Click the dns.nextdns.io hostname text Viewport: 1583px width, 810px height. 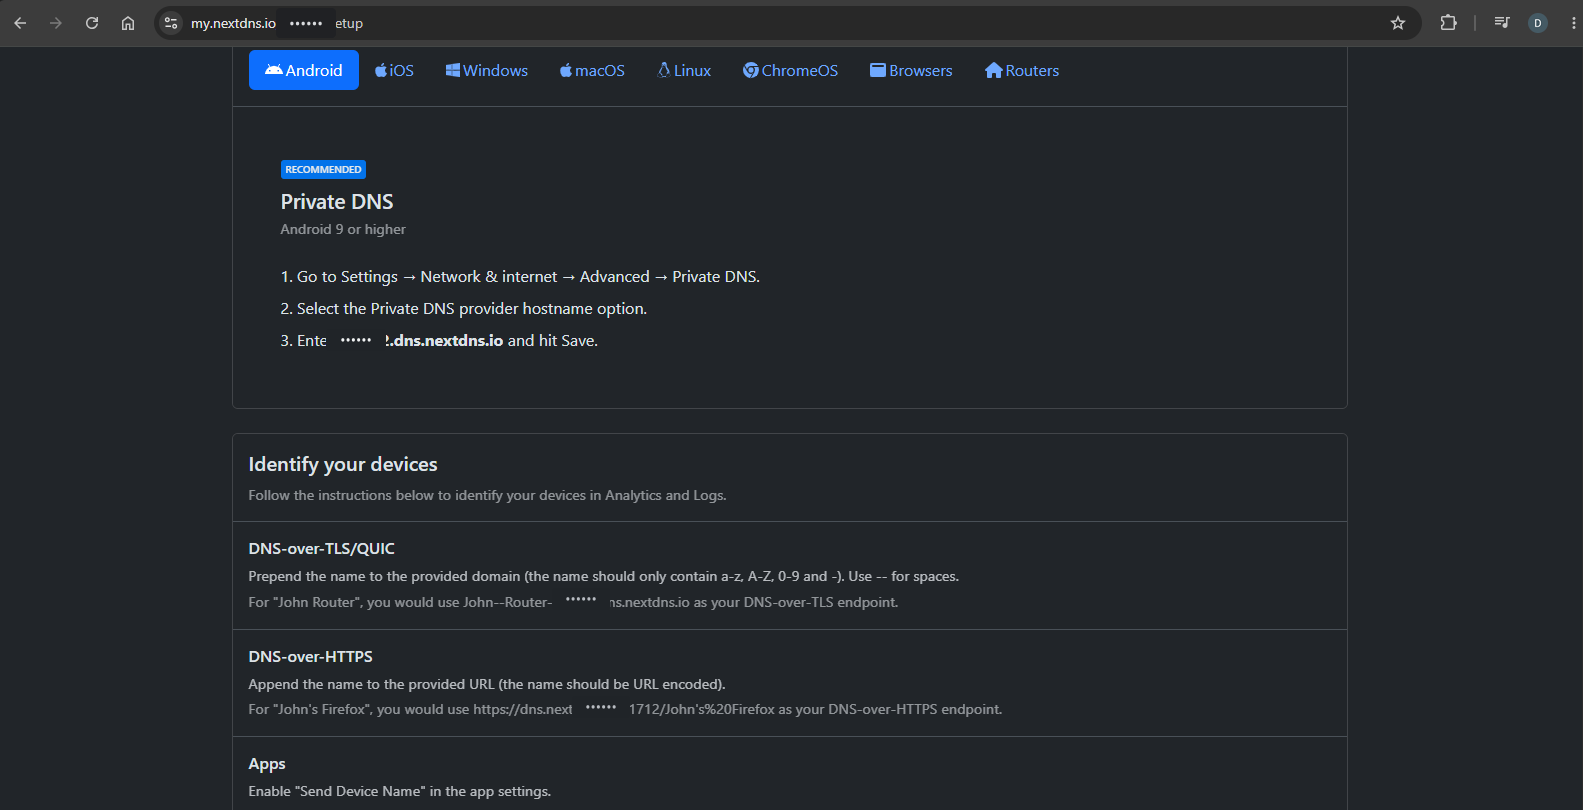[445, 341]
